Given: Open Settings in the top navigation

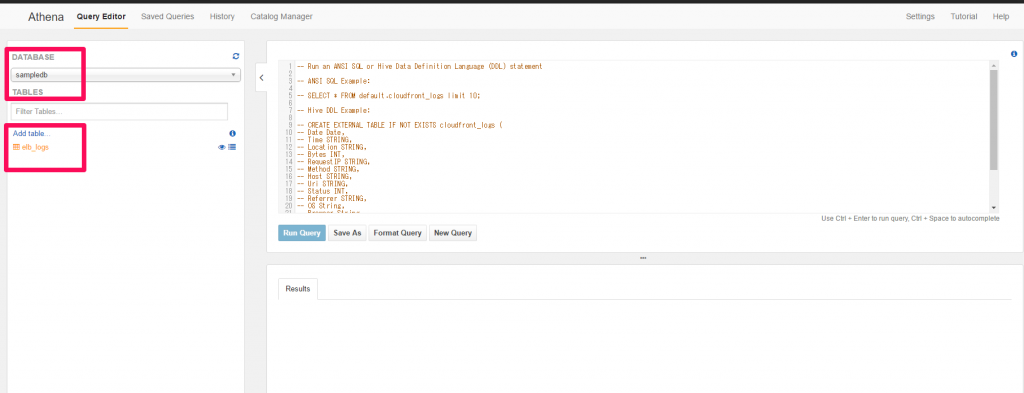Looking at the screenshot, I should point(920,16).
